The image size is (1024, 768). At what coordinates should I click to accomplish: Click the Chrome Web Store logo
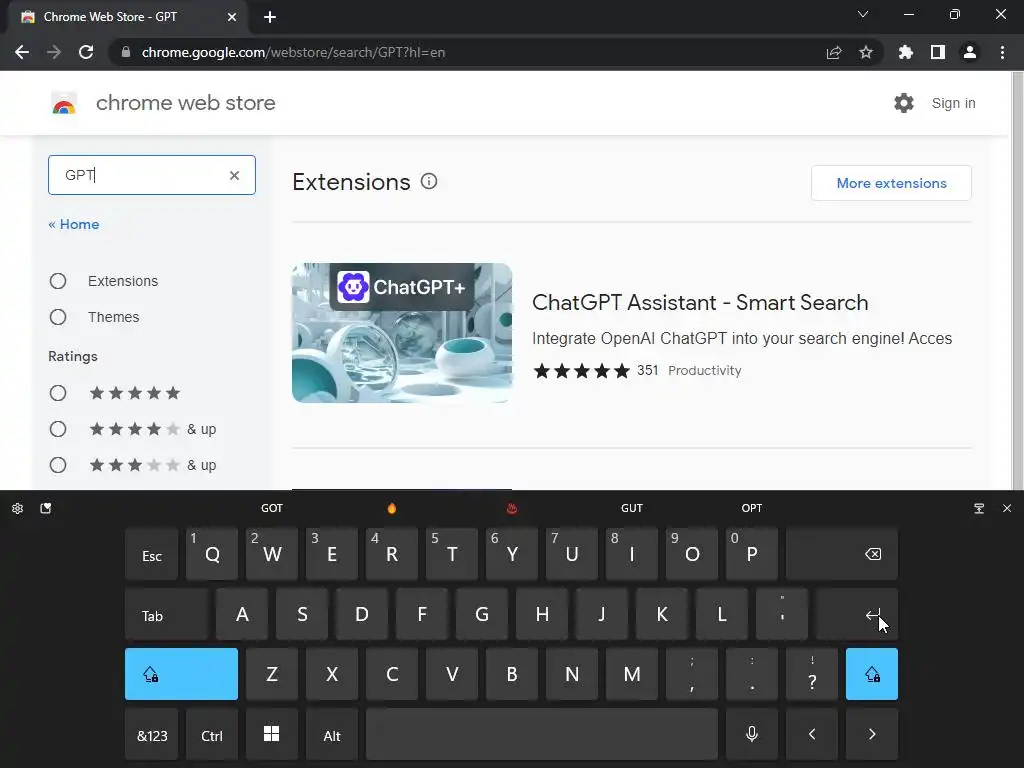[64, 103]
